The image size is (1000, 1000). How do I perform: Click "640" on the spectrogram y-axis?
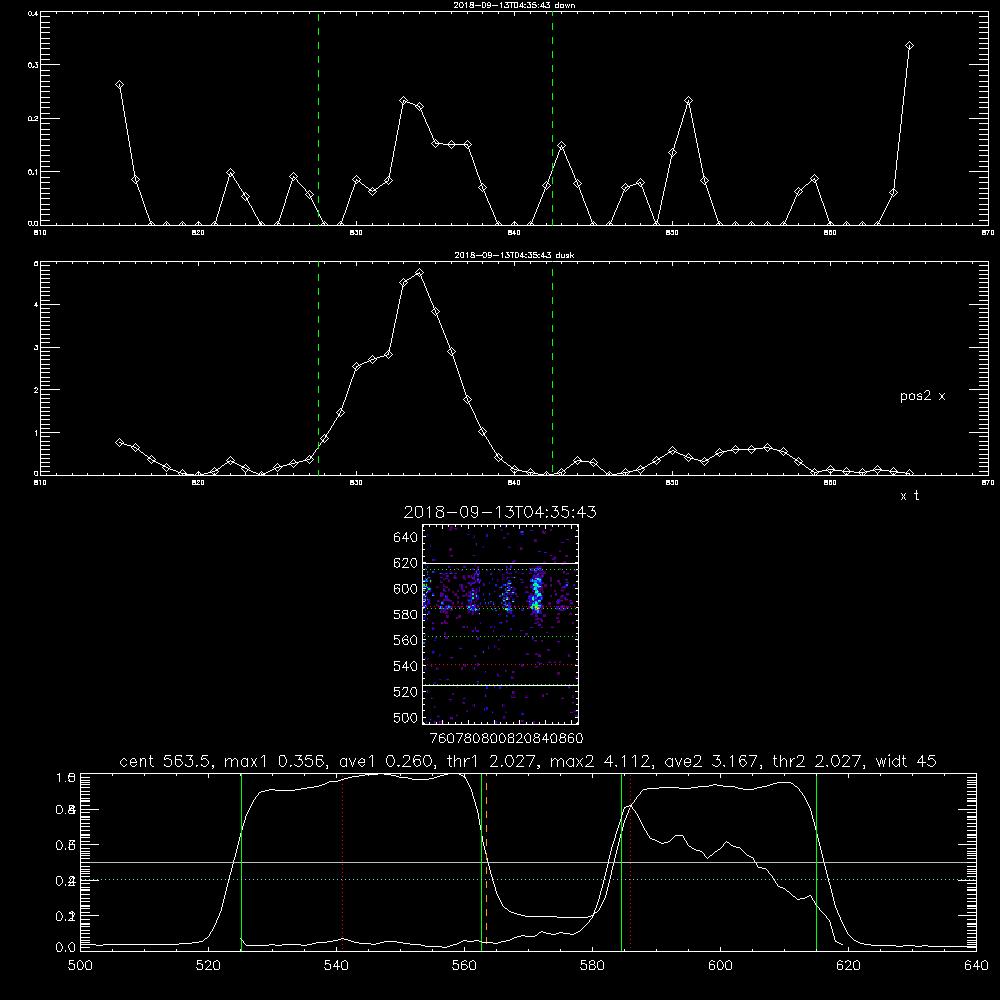click(x=406, y=538)
